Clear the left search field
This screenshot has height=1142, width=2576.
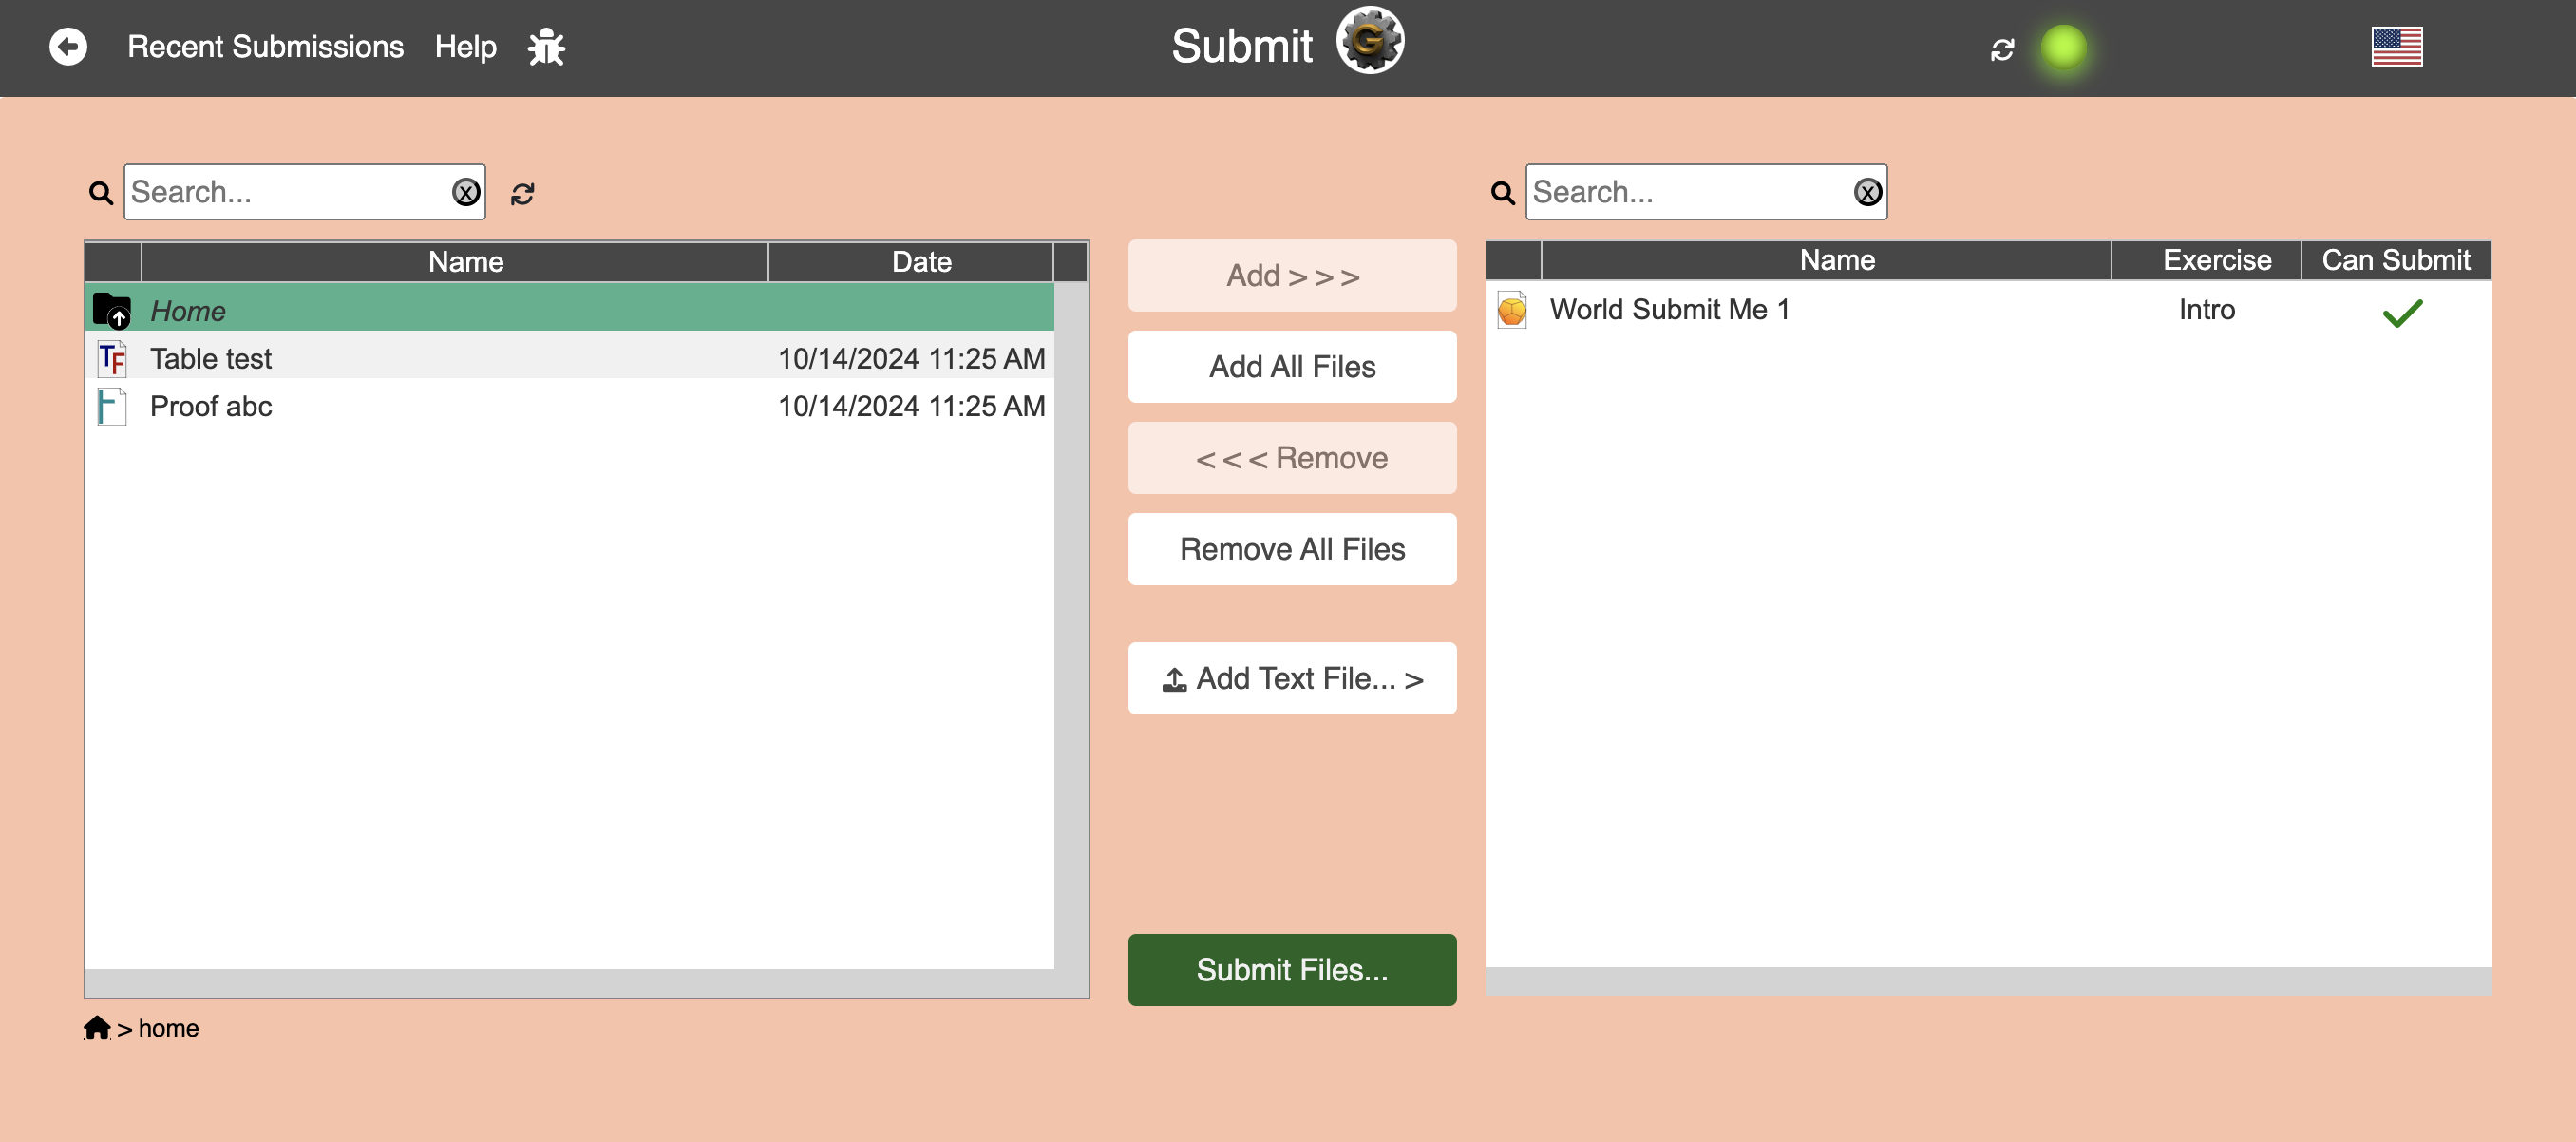point(466,192)
